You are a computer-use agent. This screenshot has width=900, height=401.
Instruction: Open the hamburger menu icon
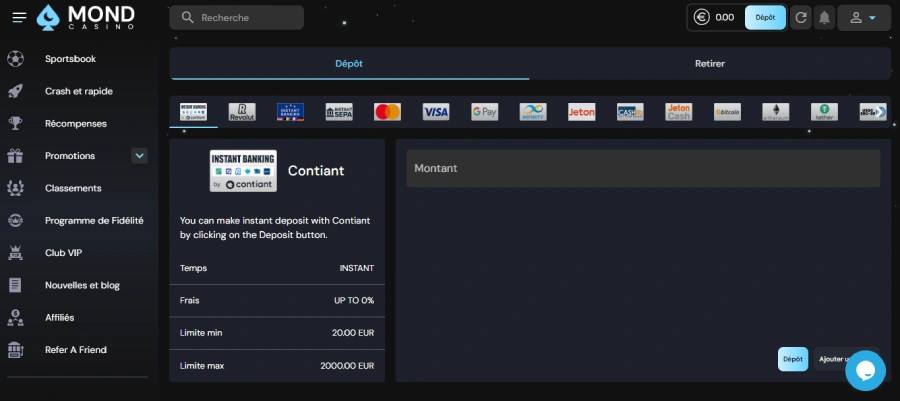[x=19, y=18]
